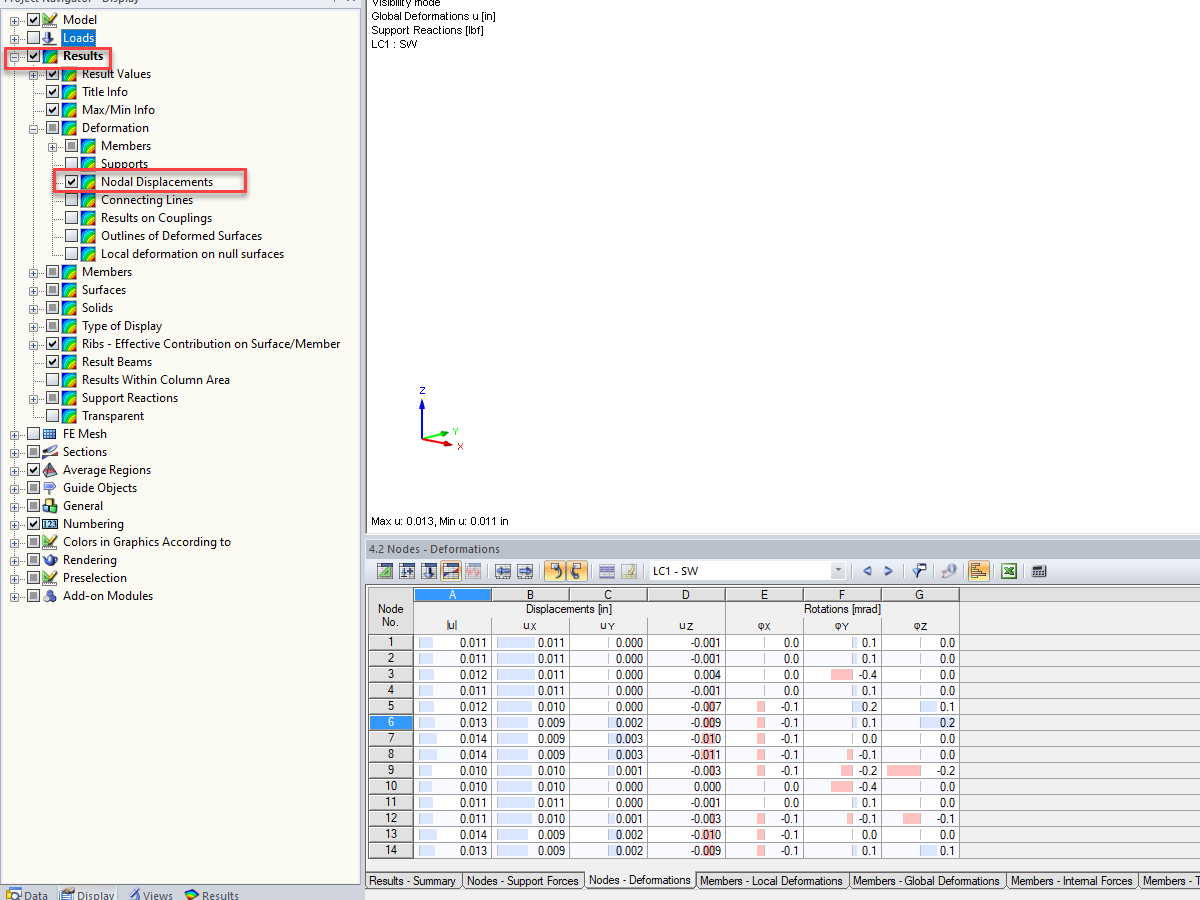Select Local deformation on null surfaces item
Image resolution: width=1200 pixels, height=900 pixels.
[192, 254]
